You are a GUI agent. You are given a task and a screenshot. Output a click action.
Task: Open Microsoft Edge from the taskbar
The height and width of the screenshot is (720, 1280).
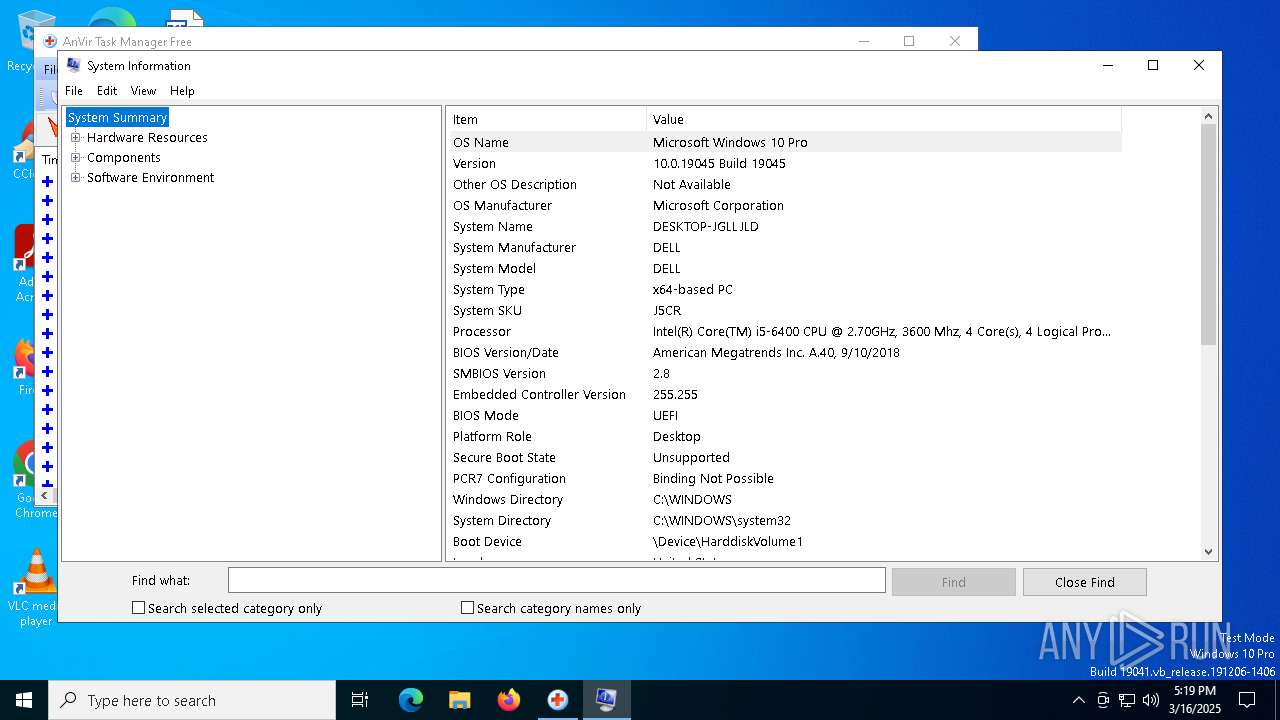pyautogui.click(x=411, y=700)
